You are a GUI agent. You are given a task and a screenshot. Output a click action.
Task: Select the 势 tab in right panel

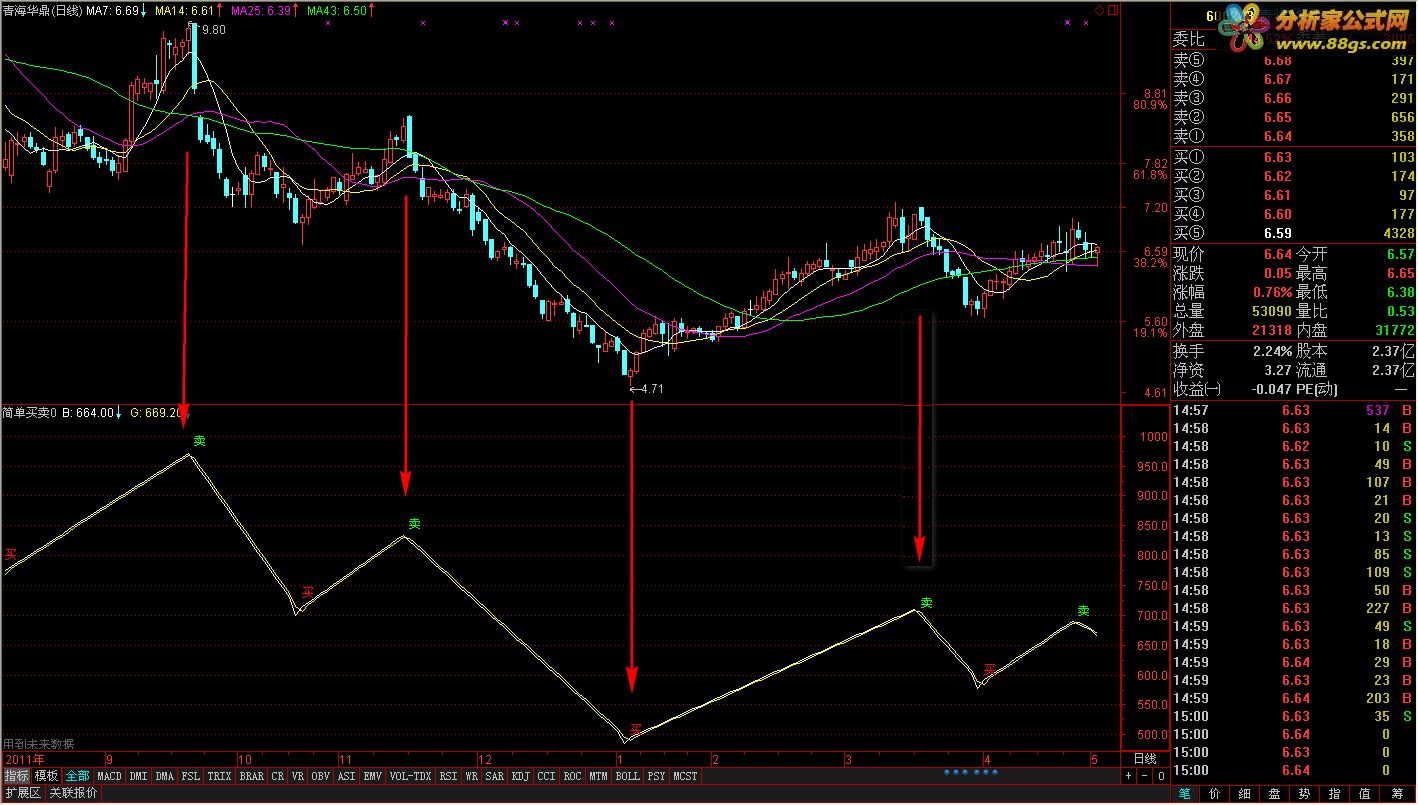point(1305,794)
